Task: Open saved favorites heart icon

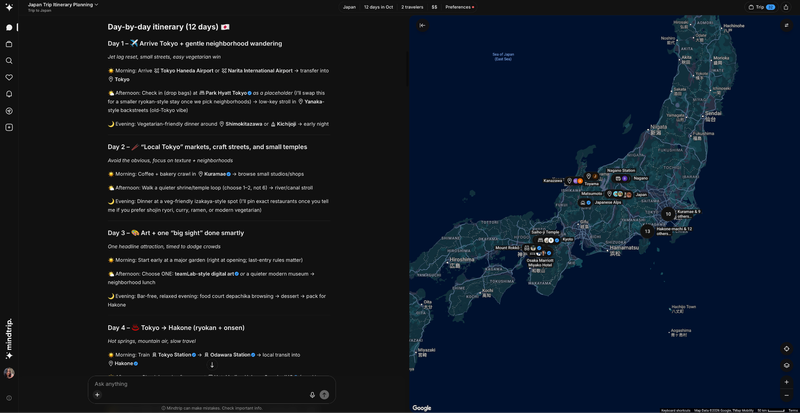Action: coord(9,78)
